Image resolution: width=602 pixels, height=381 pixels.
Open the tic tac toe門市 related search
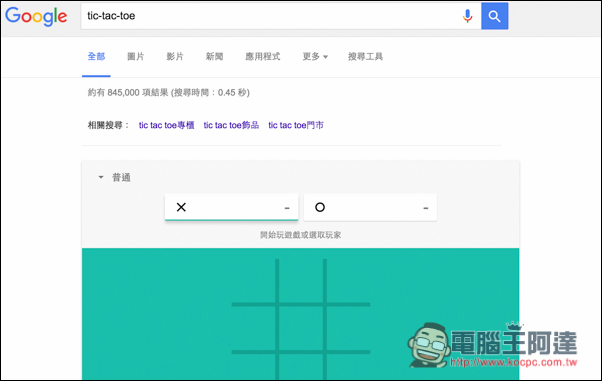(x=296, y=125)
